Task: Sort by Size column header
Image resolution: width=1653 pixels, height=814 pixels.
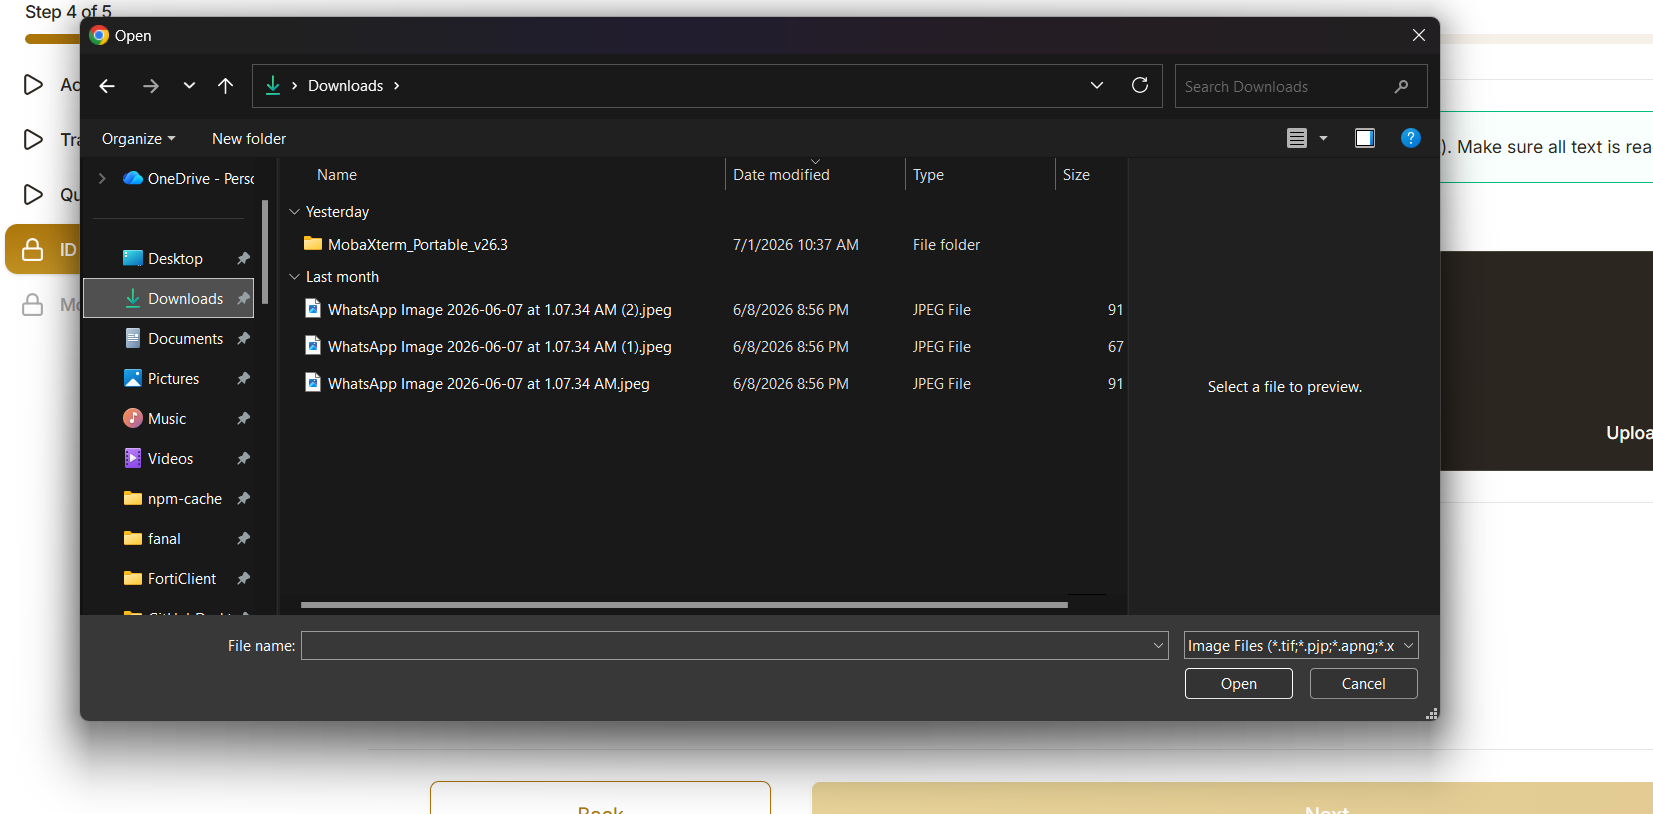Action: click(x=1076, y=175)
